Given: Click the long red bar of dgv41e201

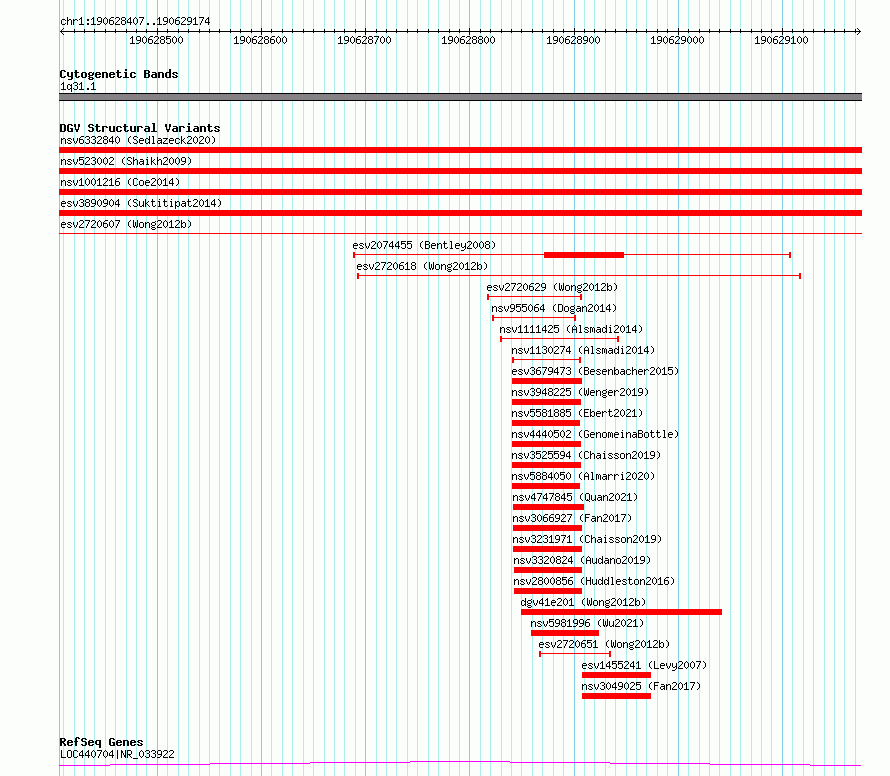Looking at the screenshot, I should 621,612.
